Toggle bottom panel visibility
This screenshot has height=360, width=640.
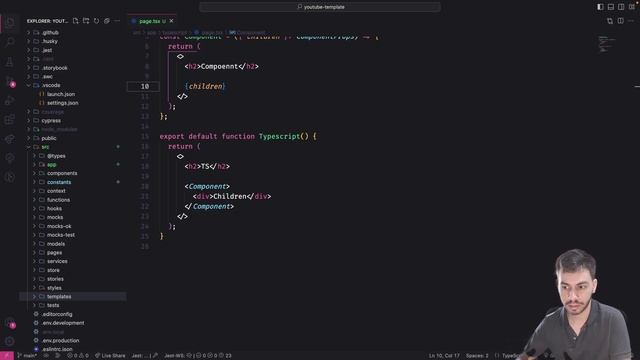click(x=611, y=7)
